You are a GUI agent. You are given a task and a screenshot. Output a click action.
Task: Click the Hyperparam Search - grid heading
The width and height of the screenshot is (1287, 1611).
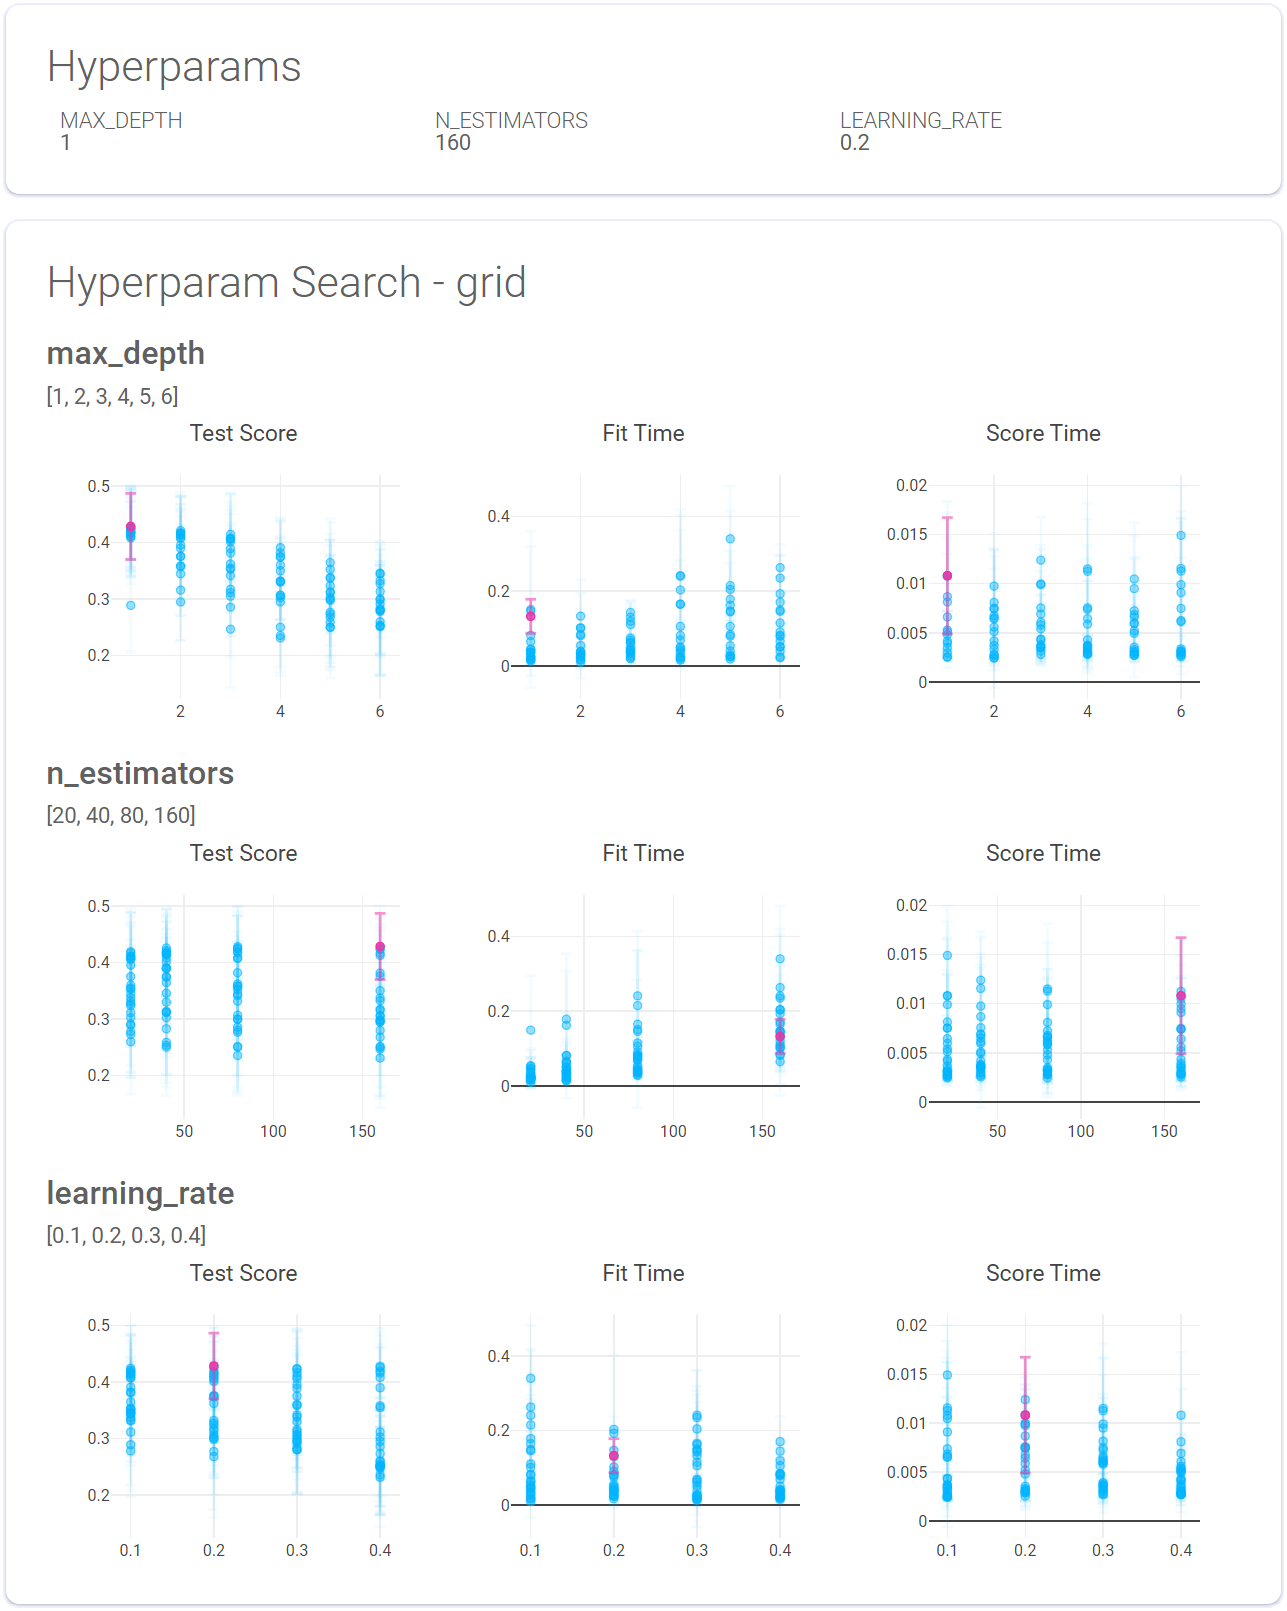click(x=287, y=283)
